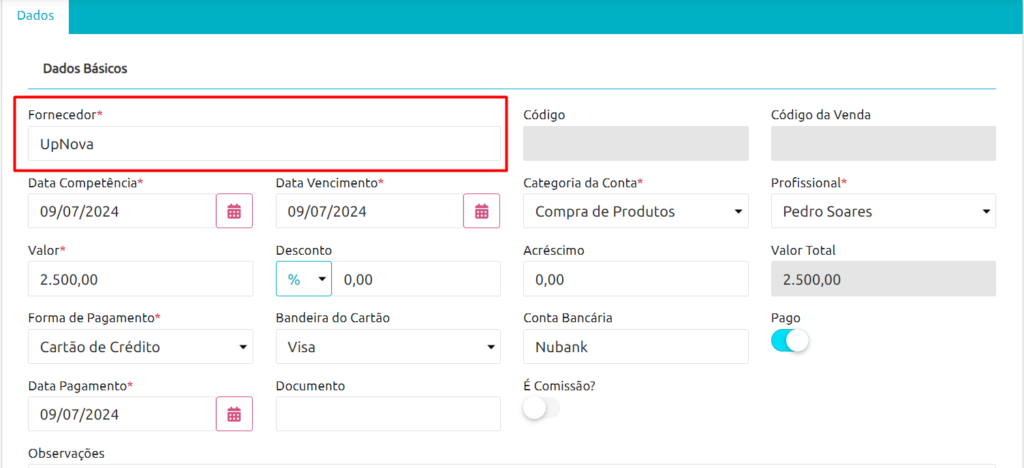
Task: Click the Fornecedor label
Action: point(65,115)
